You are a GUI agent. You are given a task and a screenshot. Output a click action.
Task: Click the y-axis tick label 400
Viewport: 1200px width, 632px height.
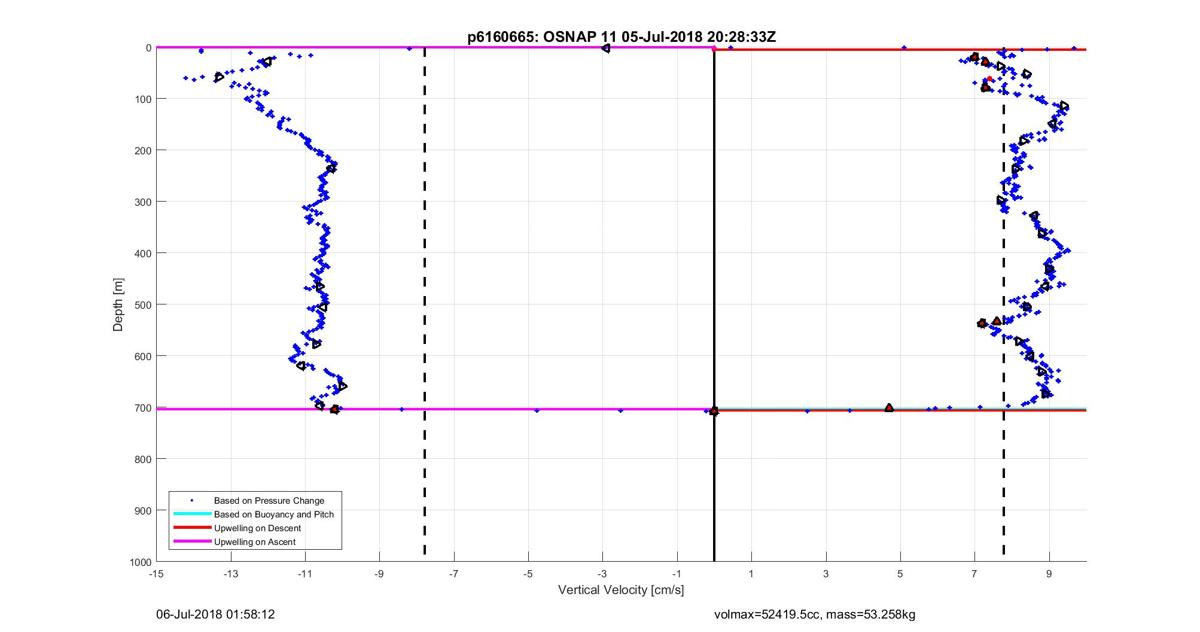click(142, 254)
